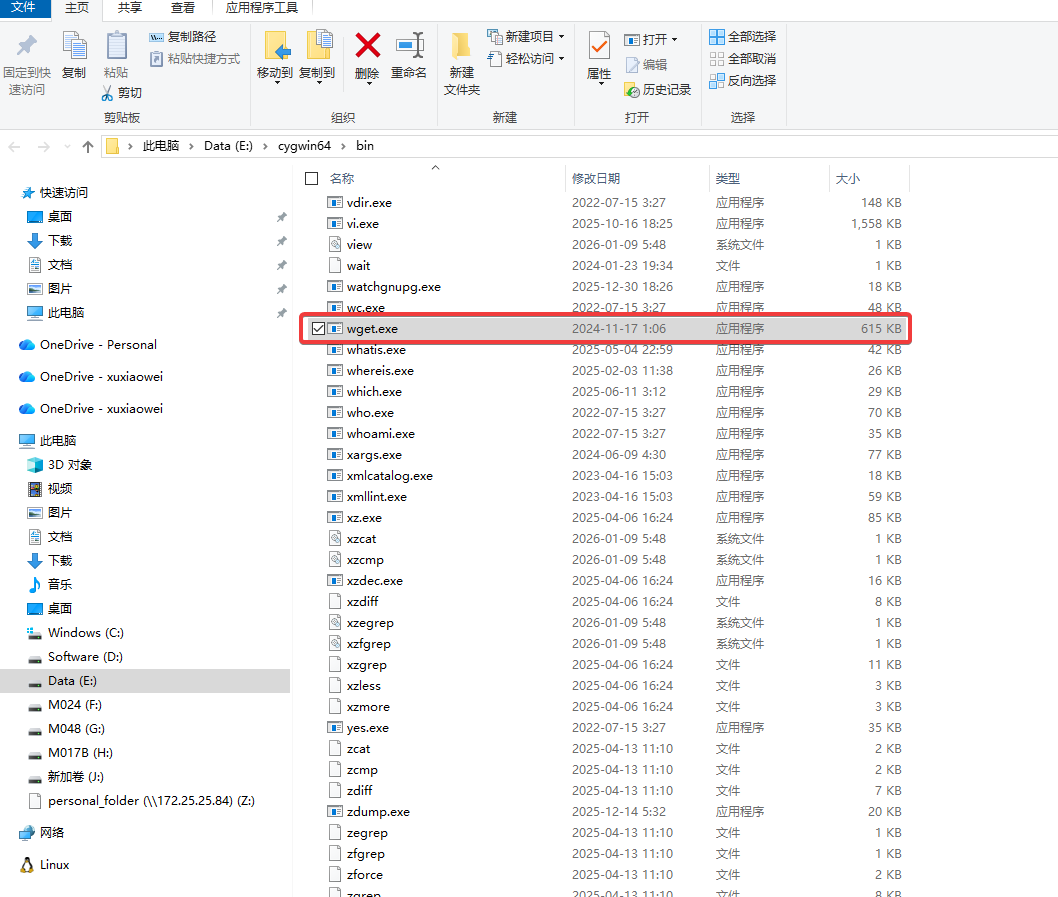Click the Up arrow navigation button

[88, 146]
